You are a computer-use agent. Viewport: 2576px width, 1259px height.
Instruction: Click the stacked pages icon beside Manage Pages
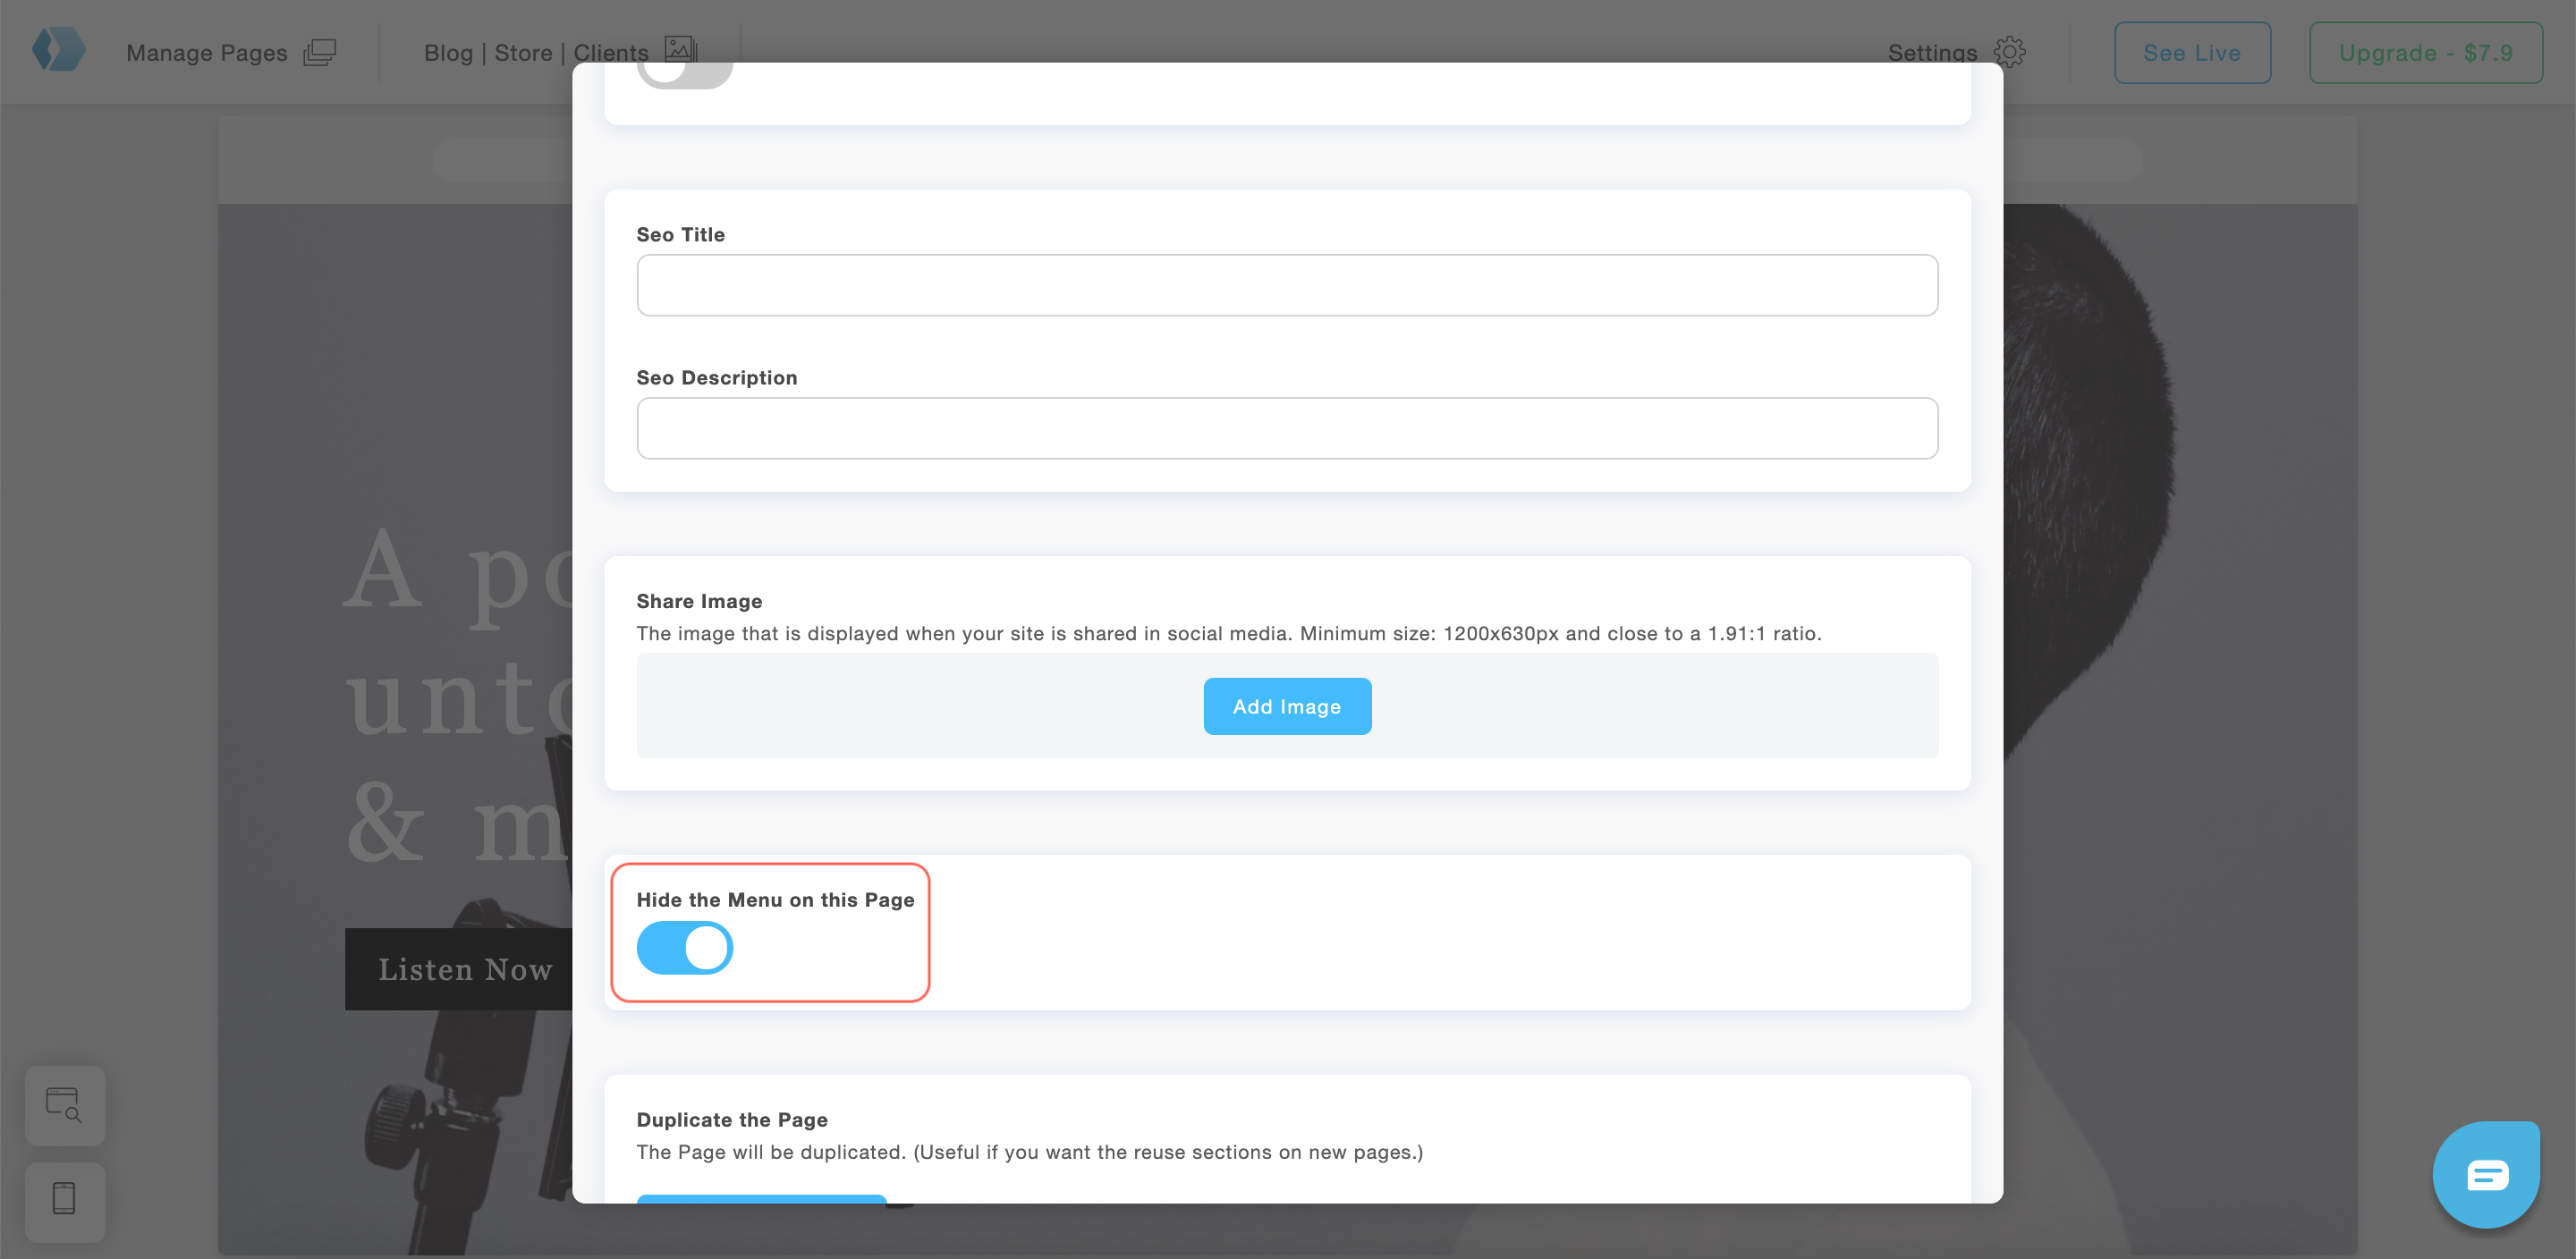coord(319,52)
